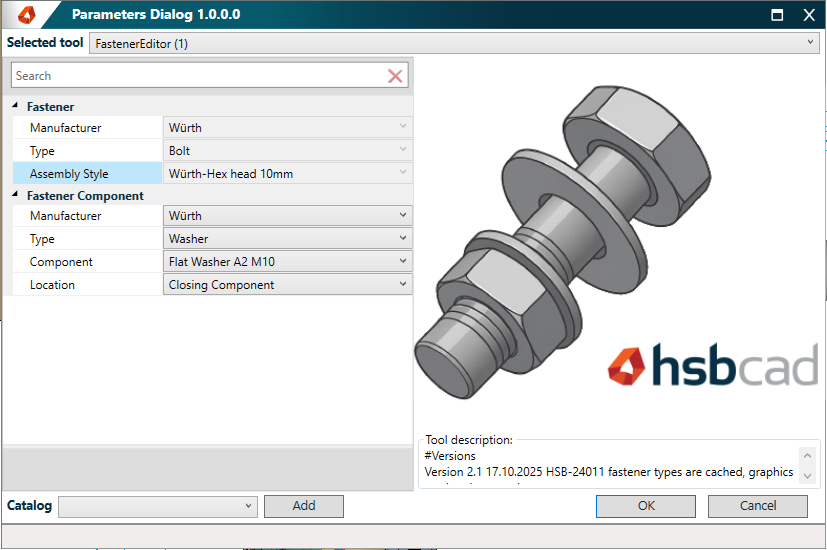Select the Assembly Style label row
The image size is (827, 550).
(x=88, y=173)
